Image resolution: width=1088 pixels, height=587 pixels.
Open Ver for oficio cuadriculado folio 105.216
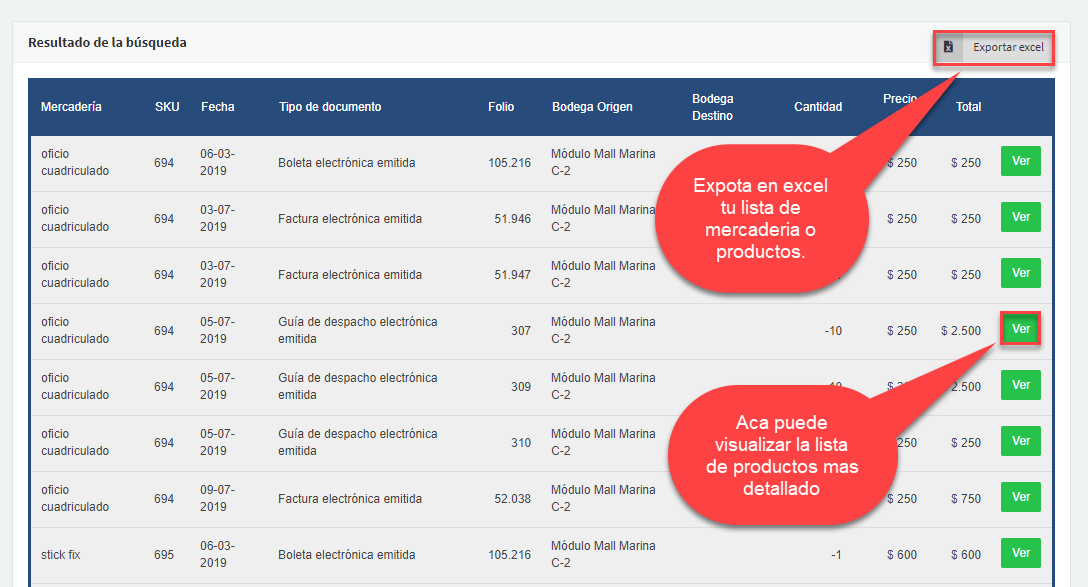point(1020,161)
